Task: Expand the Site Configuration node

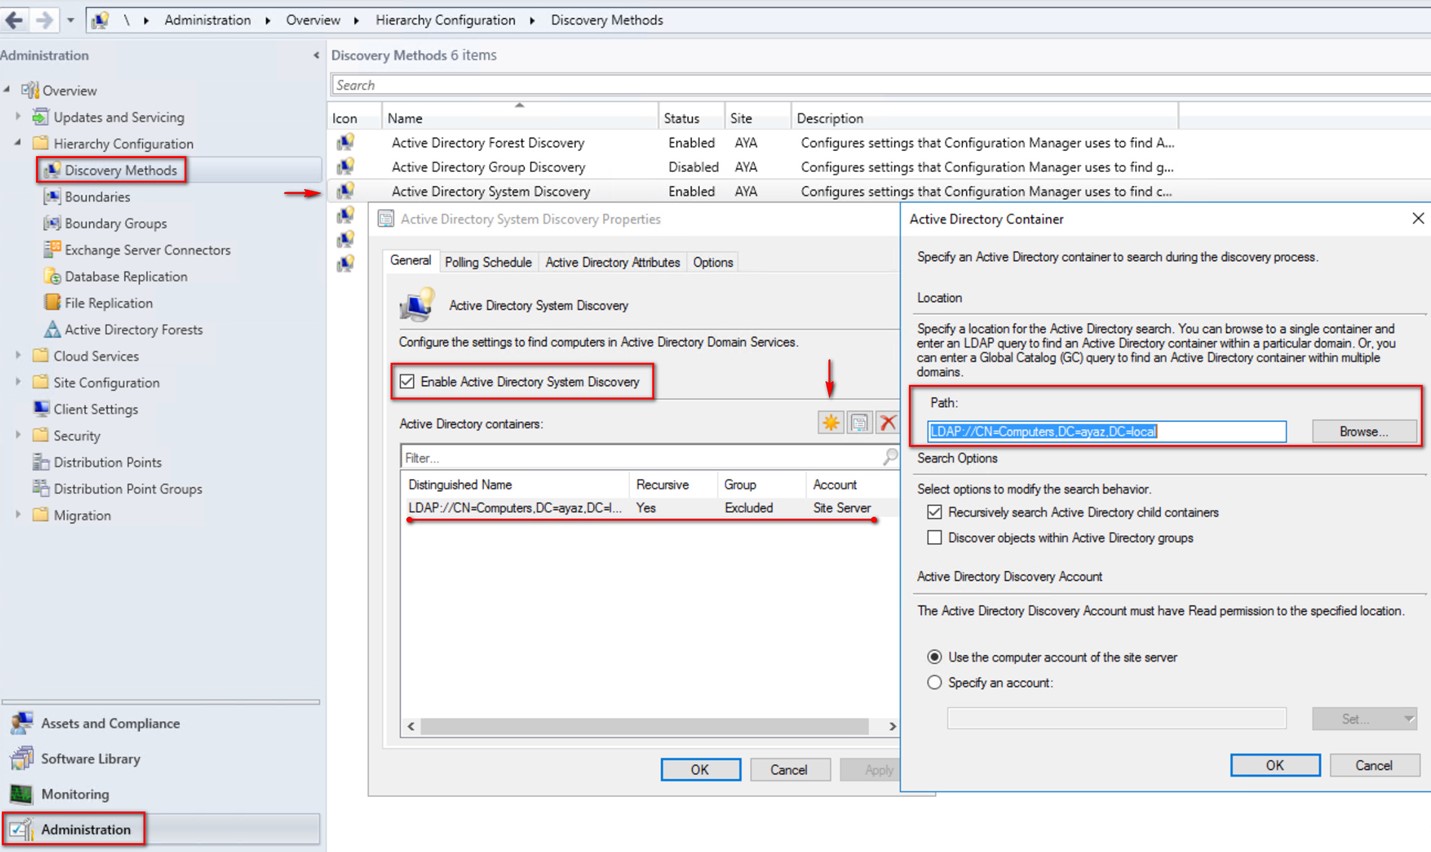Action: [18, 382]
